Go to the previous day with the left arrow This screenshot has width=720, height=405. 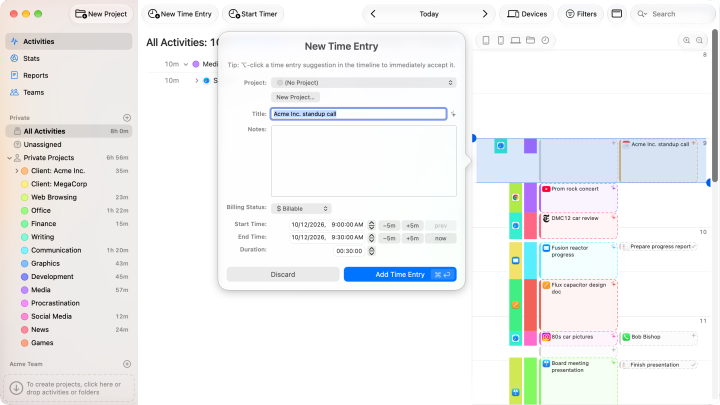[373, 14]
